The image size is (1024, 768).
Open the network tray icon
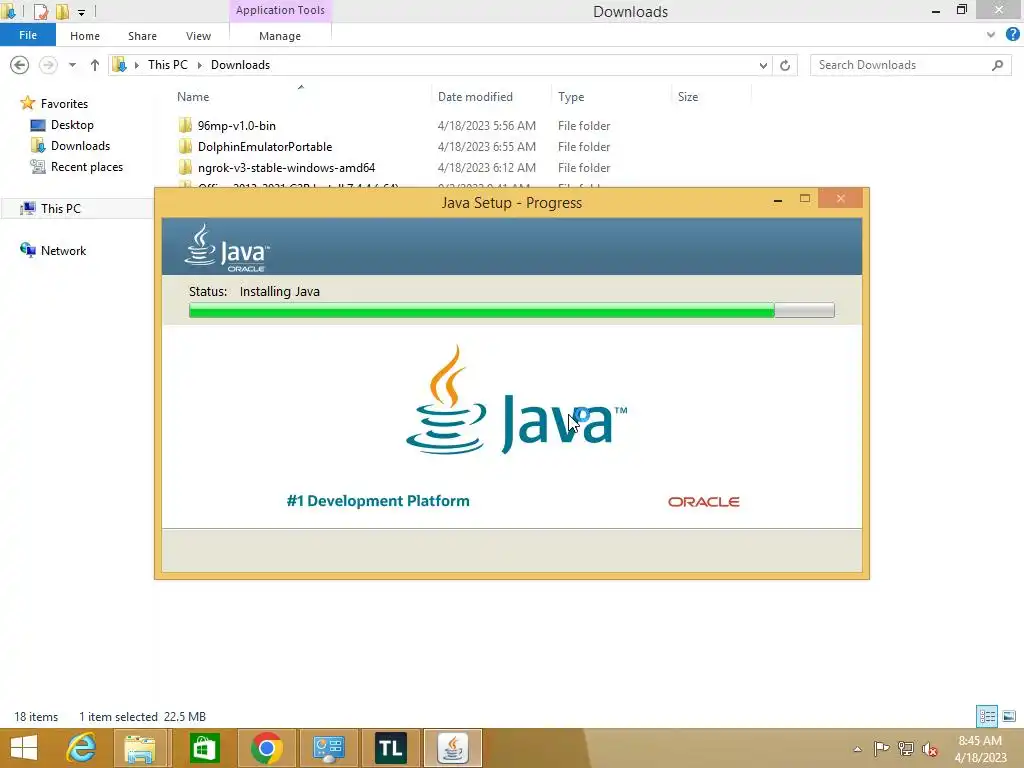click(x=905, y=748)
